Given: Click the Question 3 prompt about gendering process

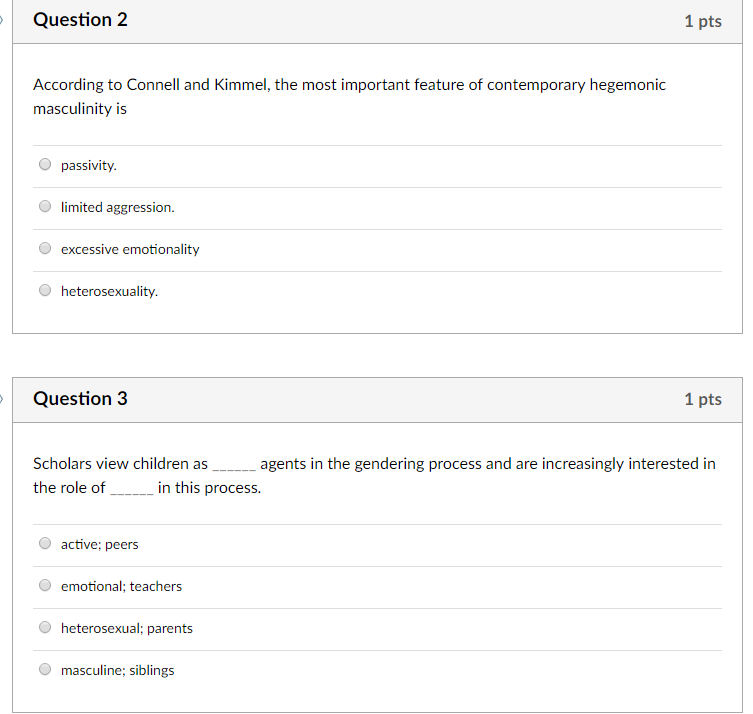Looking at the screenshot, I should pos(374,475).
